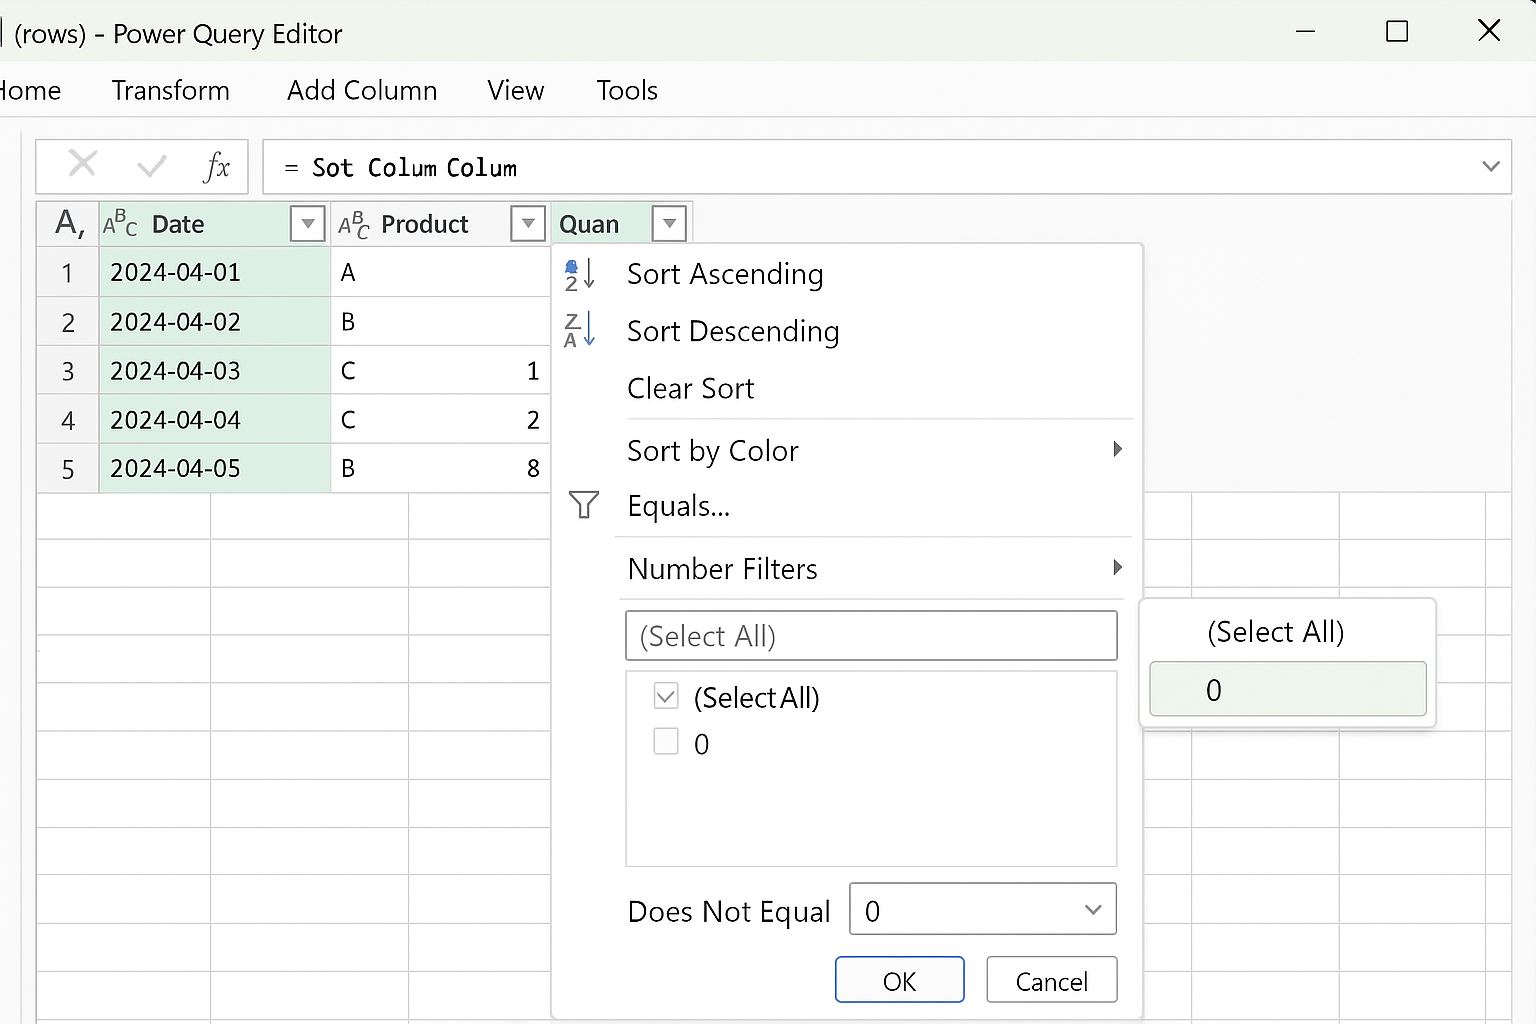Confirm the filter with OK button
This screenshot has width=1536, height=1024.
click(x=900, y=980)
